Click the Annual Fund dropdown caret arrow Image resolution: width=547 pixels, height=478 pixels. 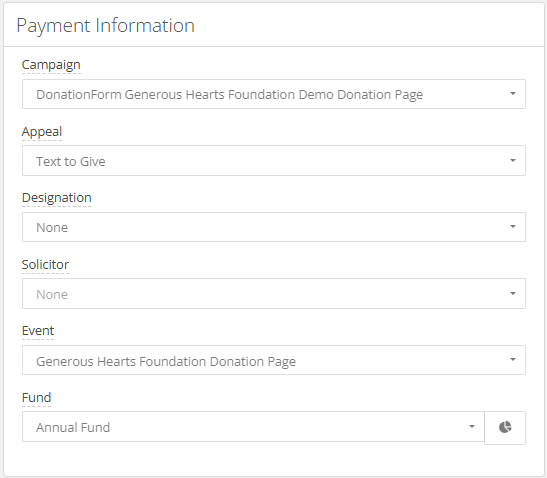tap(472, 426)
